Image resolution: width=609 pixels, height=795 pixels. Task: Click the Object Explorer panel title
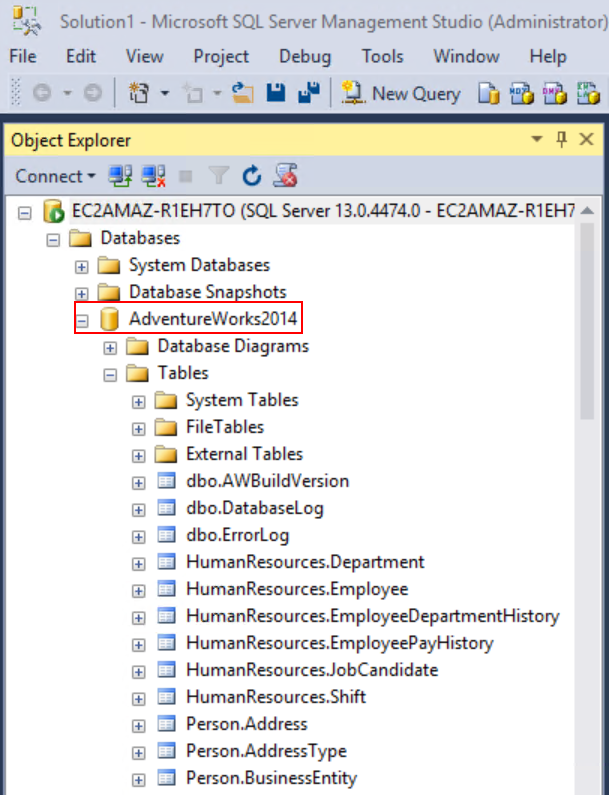point(71,140)
